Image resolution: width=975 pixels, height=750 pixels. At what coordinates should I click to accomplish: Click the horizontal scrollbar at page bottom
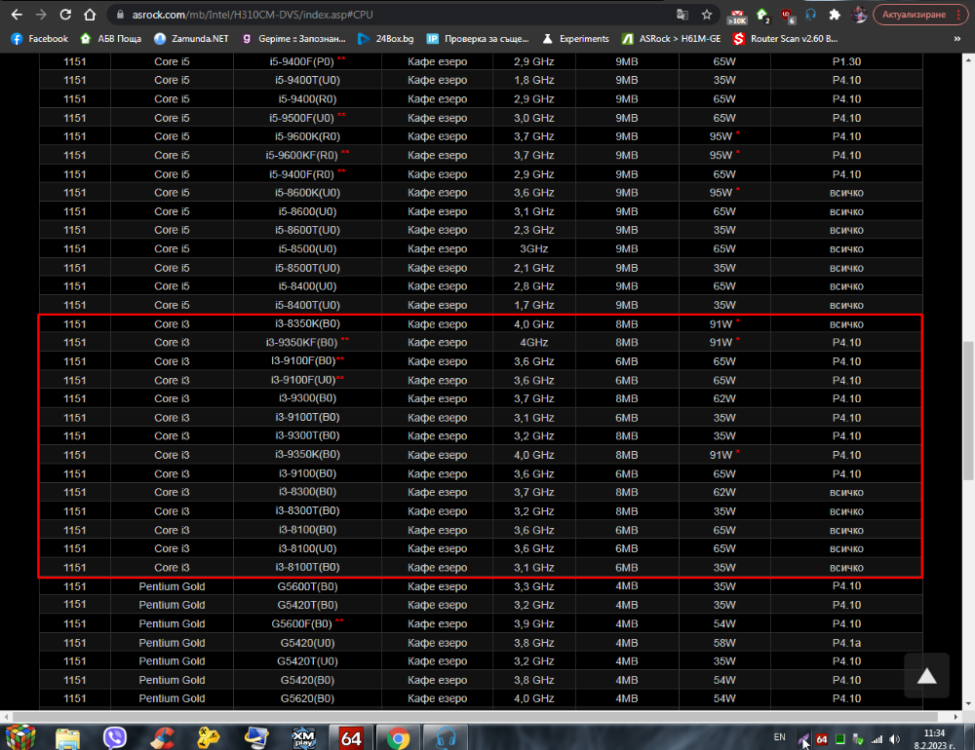tap(475, 716)
